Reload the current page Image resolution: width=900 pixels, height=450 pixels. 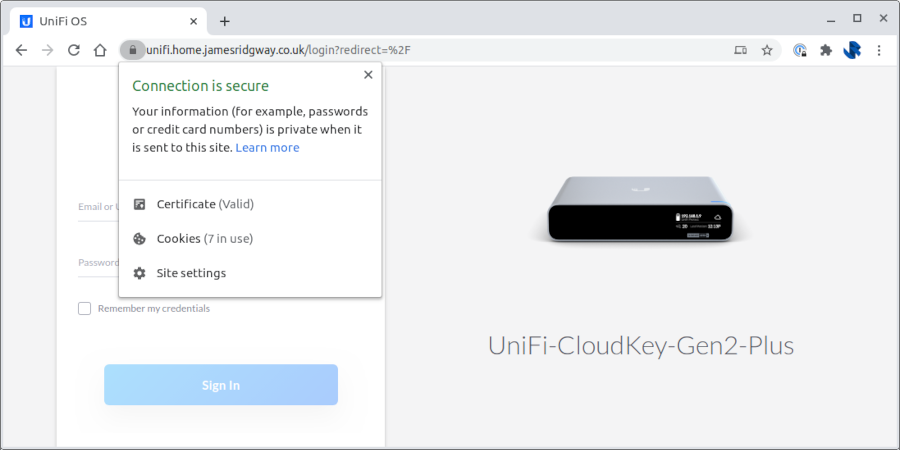(x=73, y=50)
